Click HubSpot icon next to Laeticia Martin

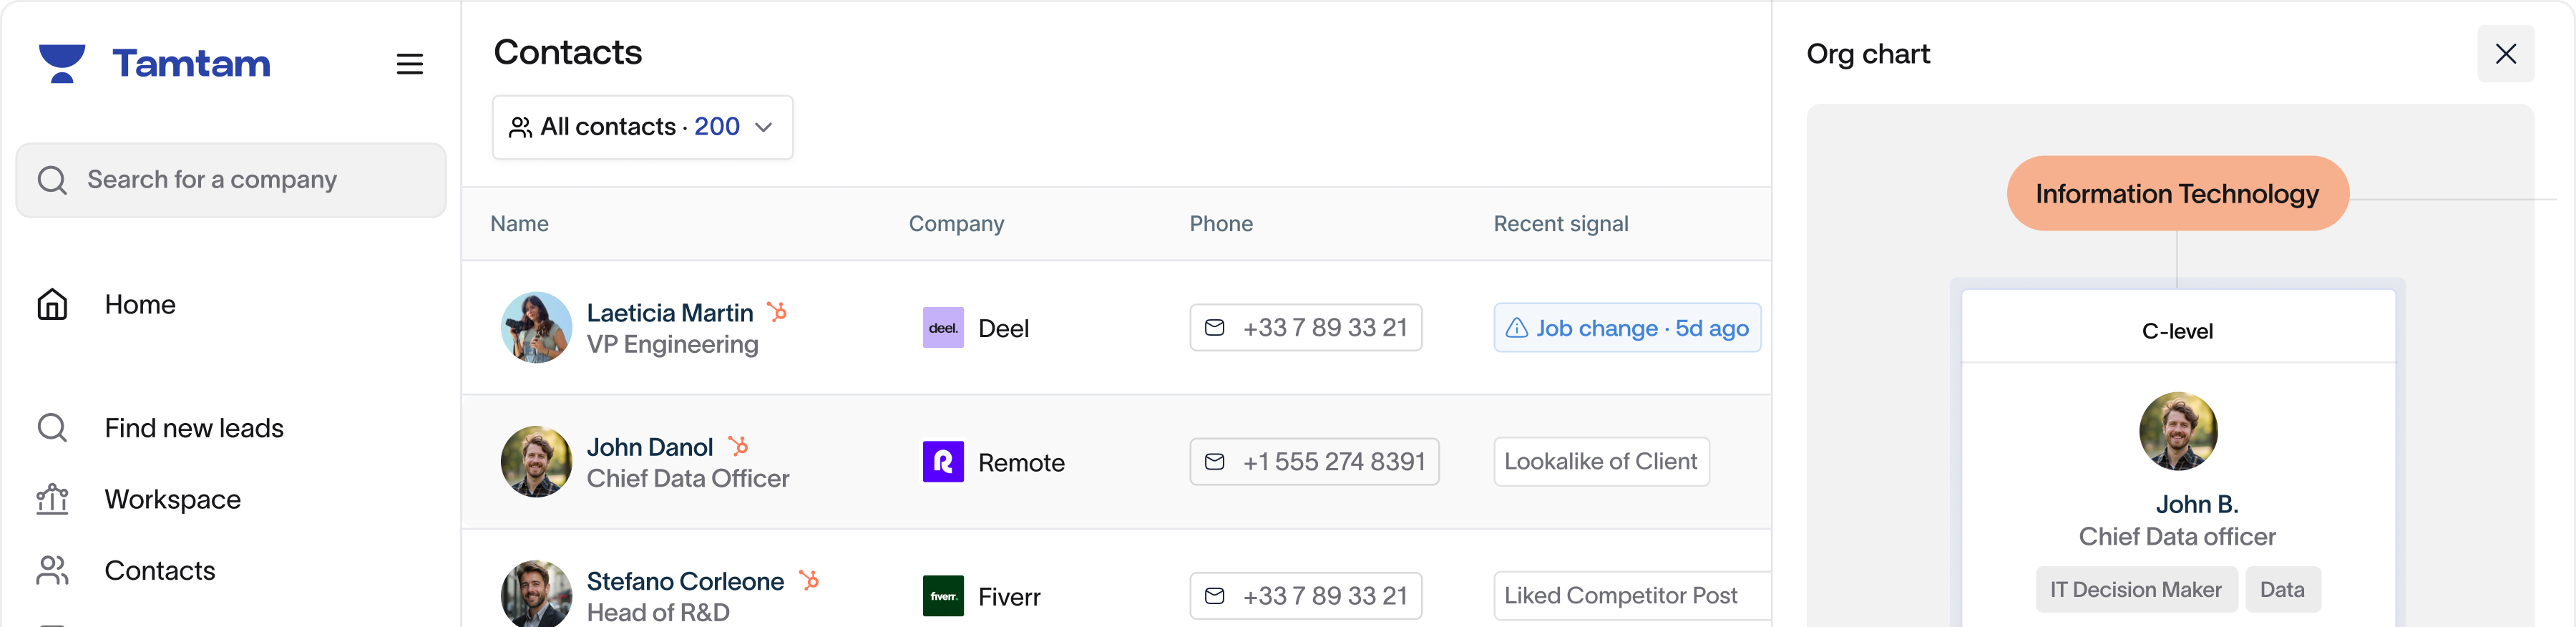[x=777, y=312]
